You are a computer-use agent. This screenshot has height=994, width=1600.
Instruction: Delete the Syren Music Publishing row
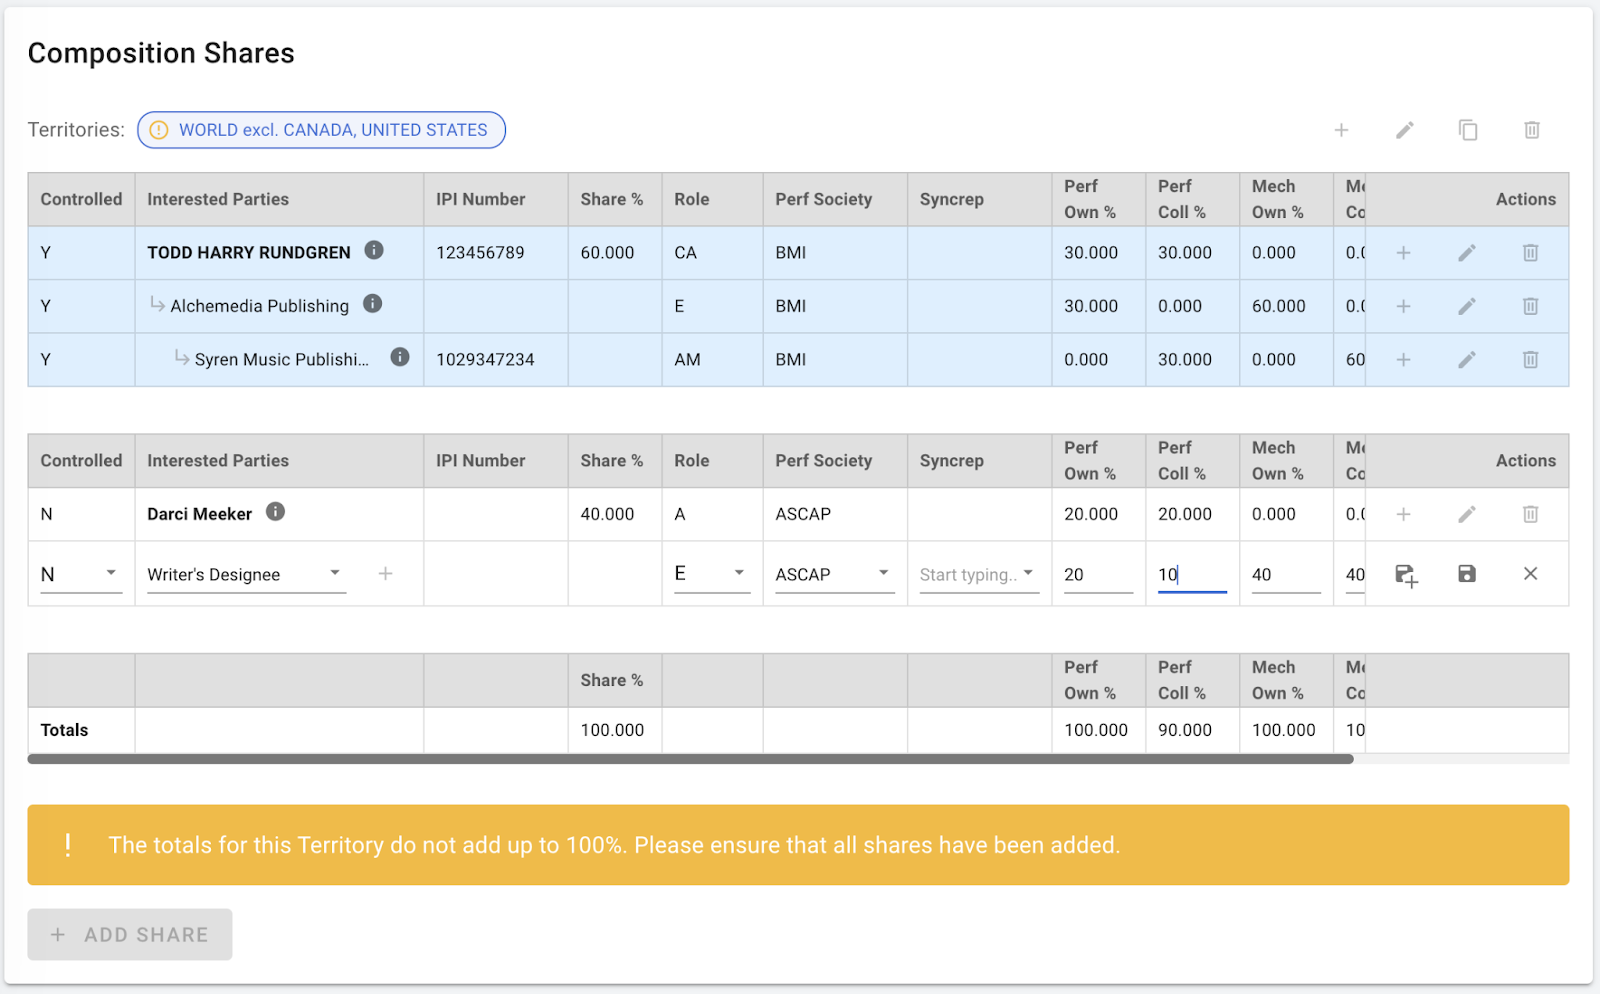point(1530,359)
